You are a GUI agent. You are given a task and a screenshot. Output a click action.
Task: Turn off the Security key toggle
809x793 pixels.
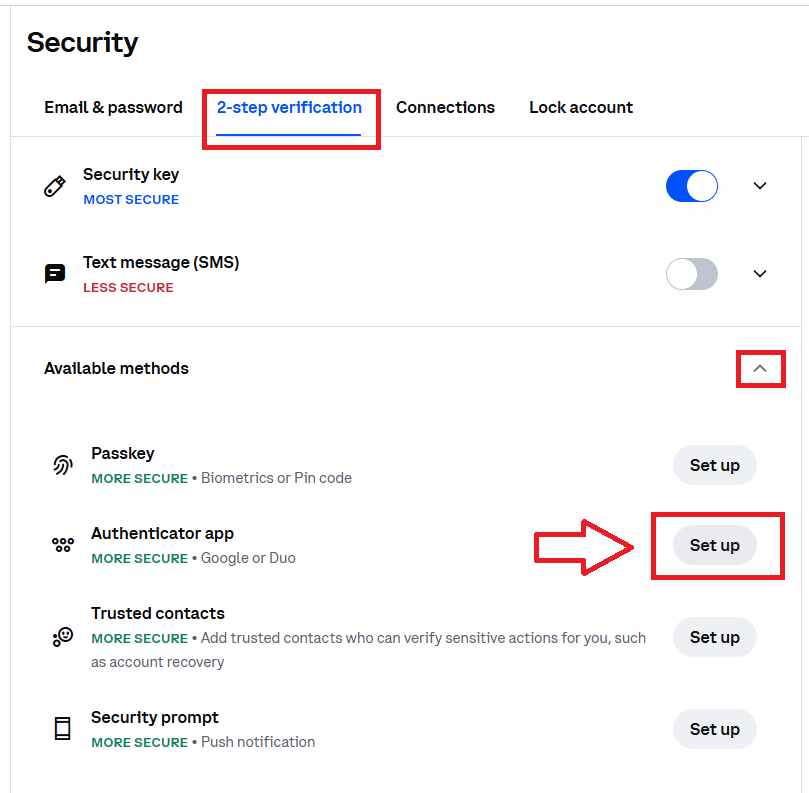click(x=692, y=186)
